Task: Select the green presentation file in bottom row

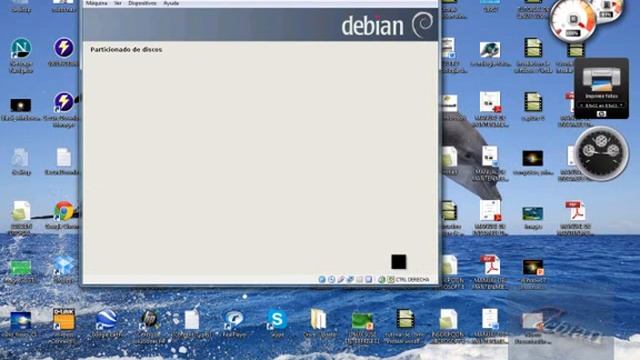Action: pos(362,321)
